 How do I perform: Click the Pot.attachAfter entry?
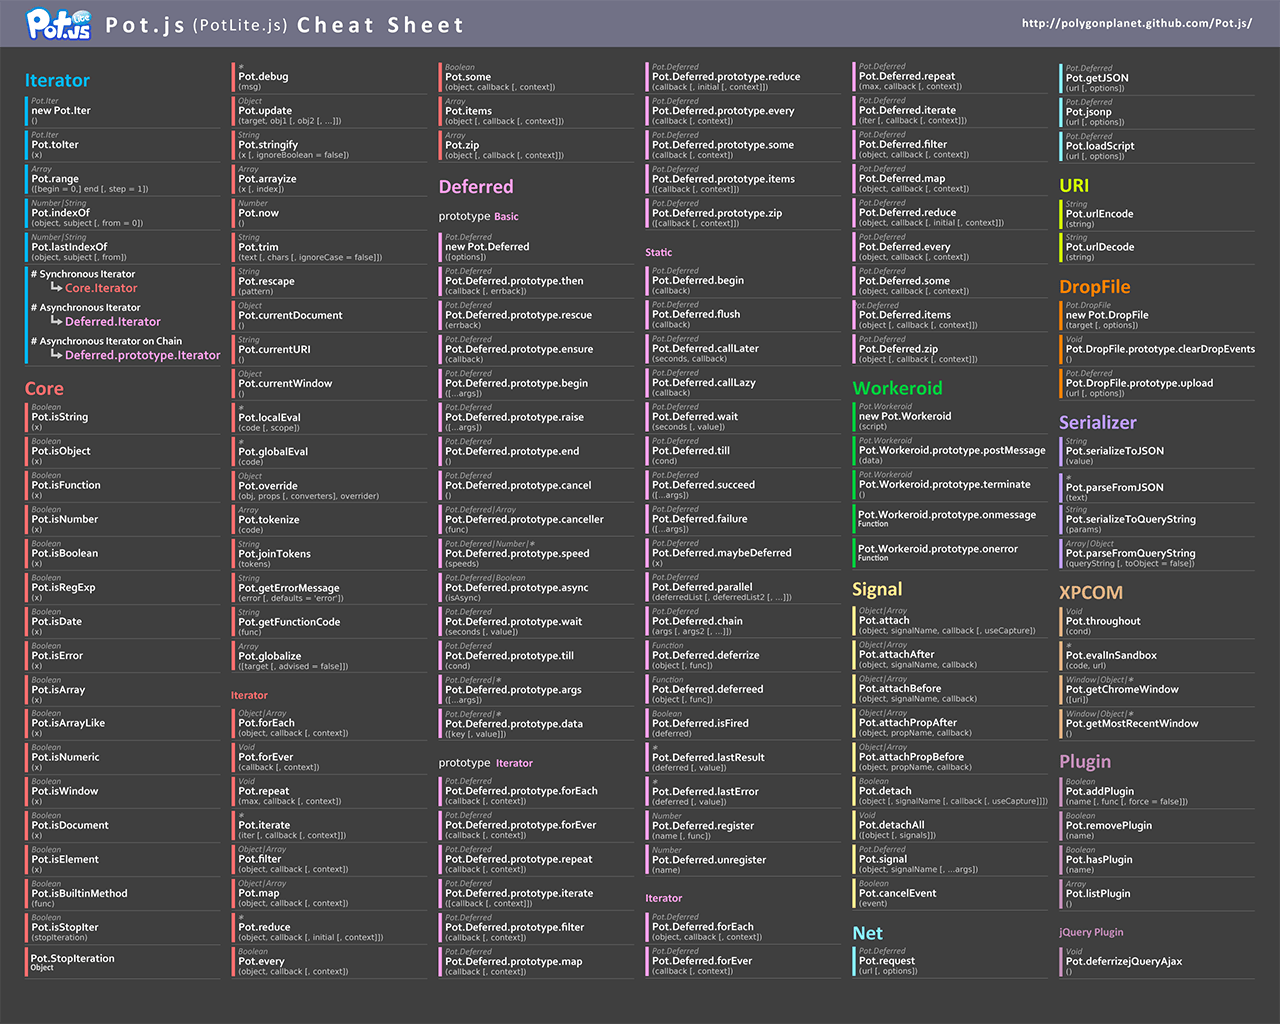pyautogui.click(x=952, y=654)
